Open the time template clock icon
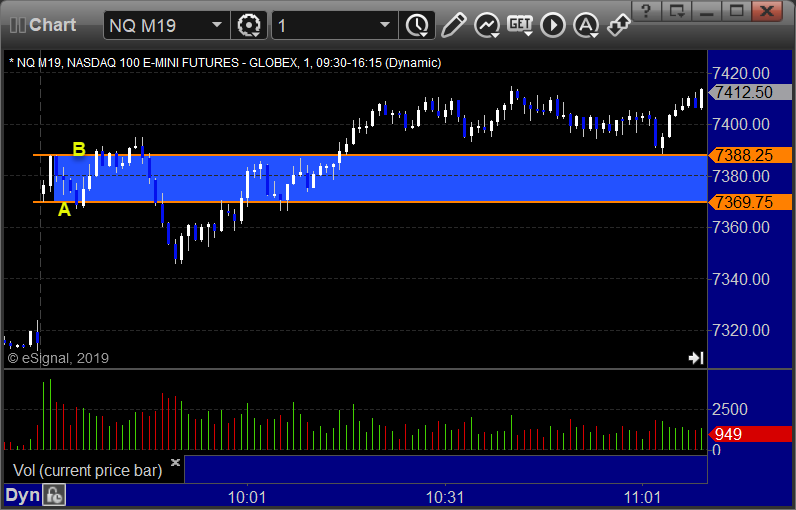This screenshot has width=796, height=510. 417,25
